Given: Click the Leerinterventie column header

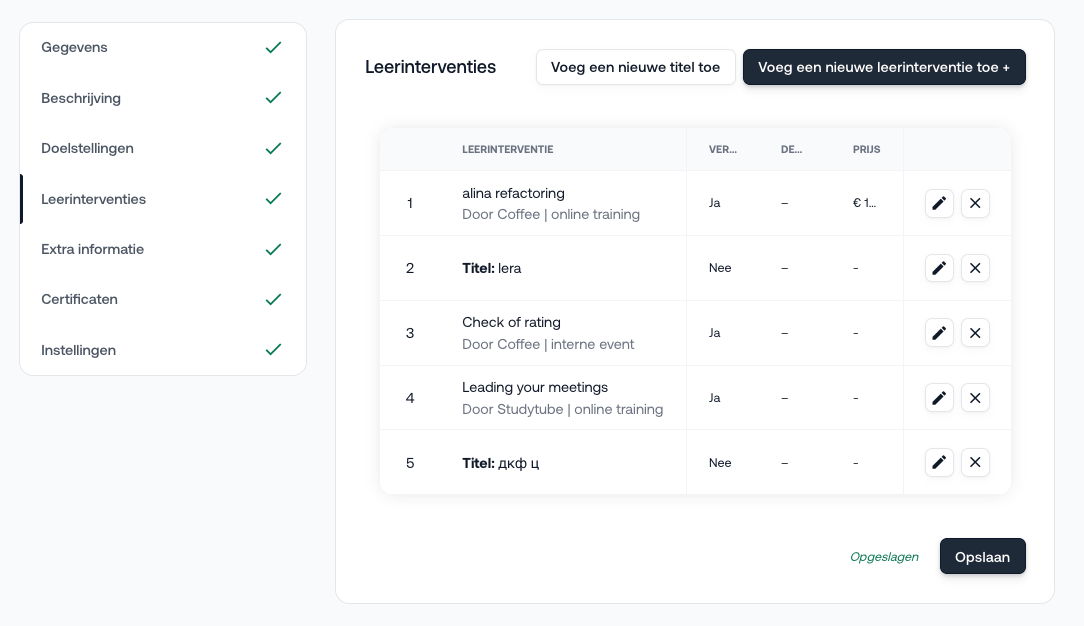Looking at the screenshot, I should click(507, 150).
